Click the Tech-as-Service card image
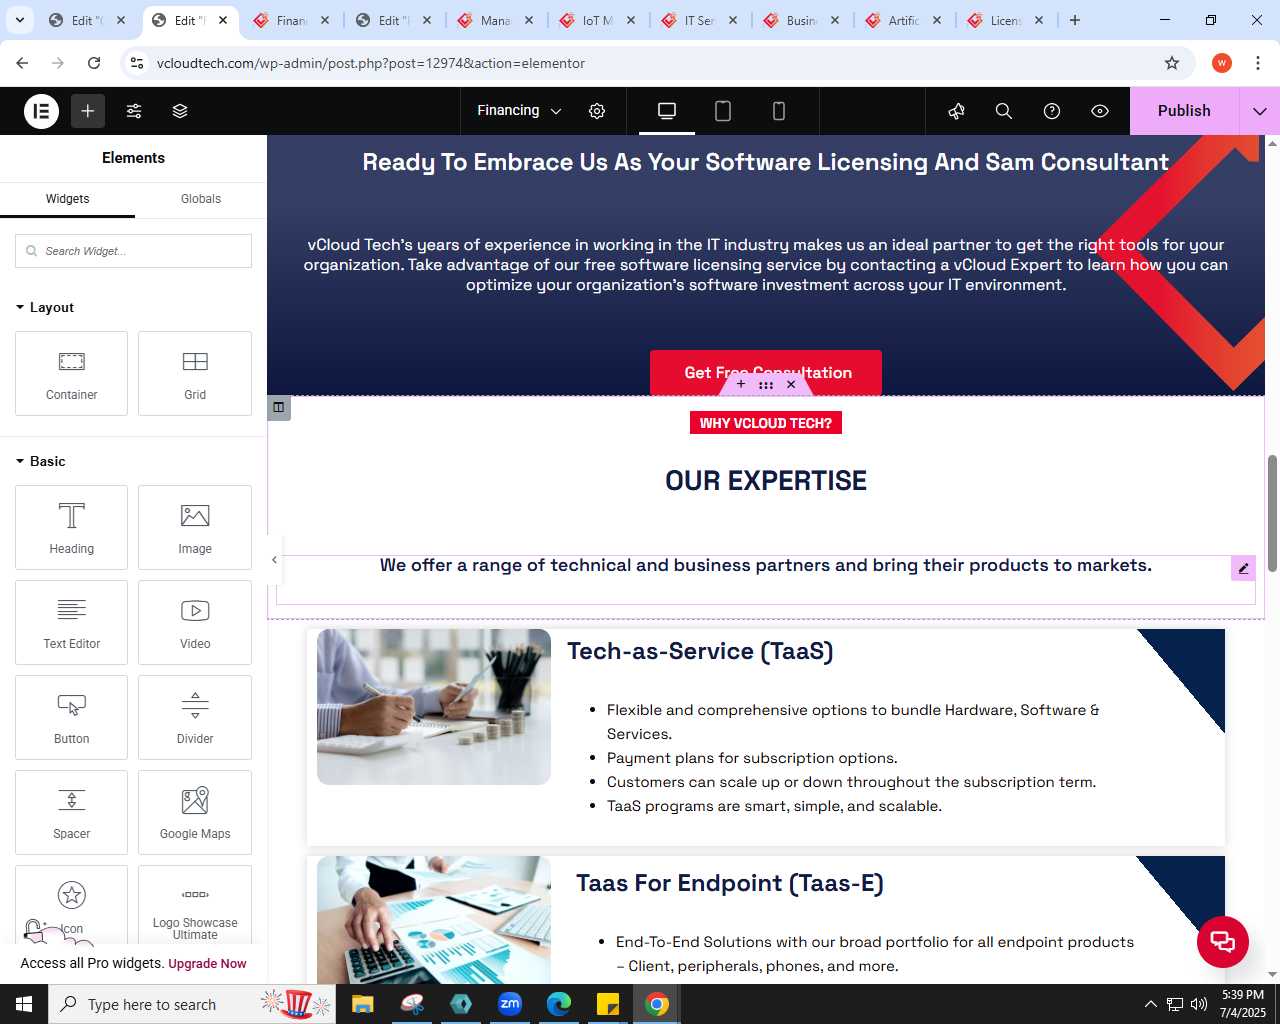Screen dimensions: 1280x1024 (434, 707)
